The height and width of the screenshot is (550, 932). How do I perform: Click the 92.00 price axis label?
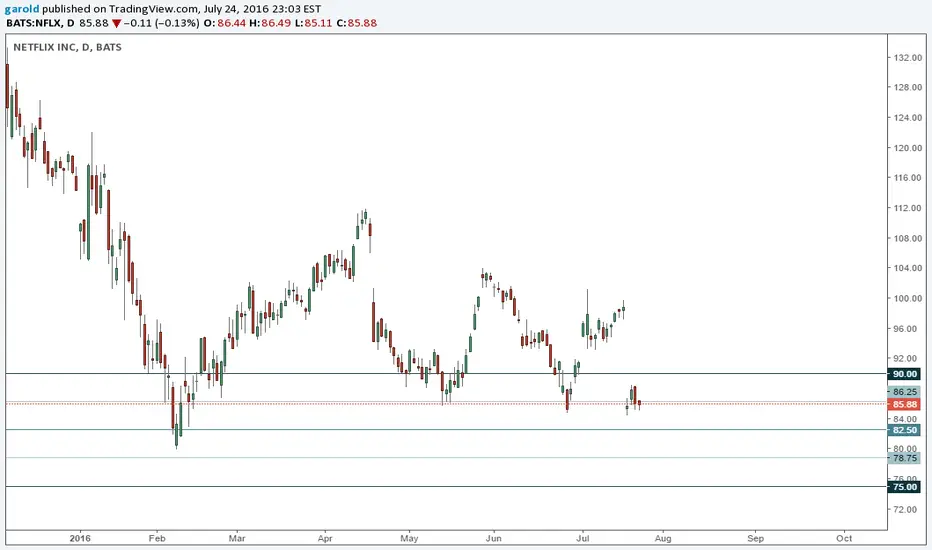point(907,358)
